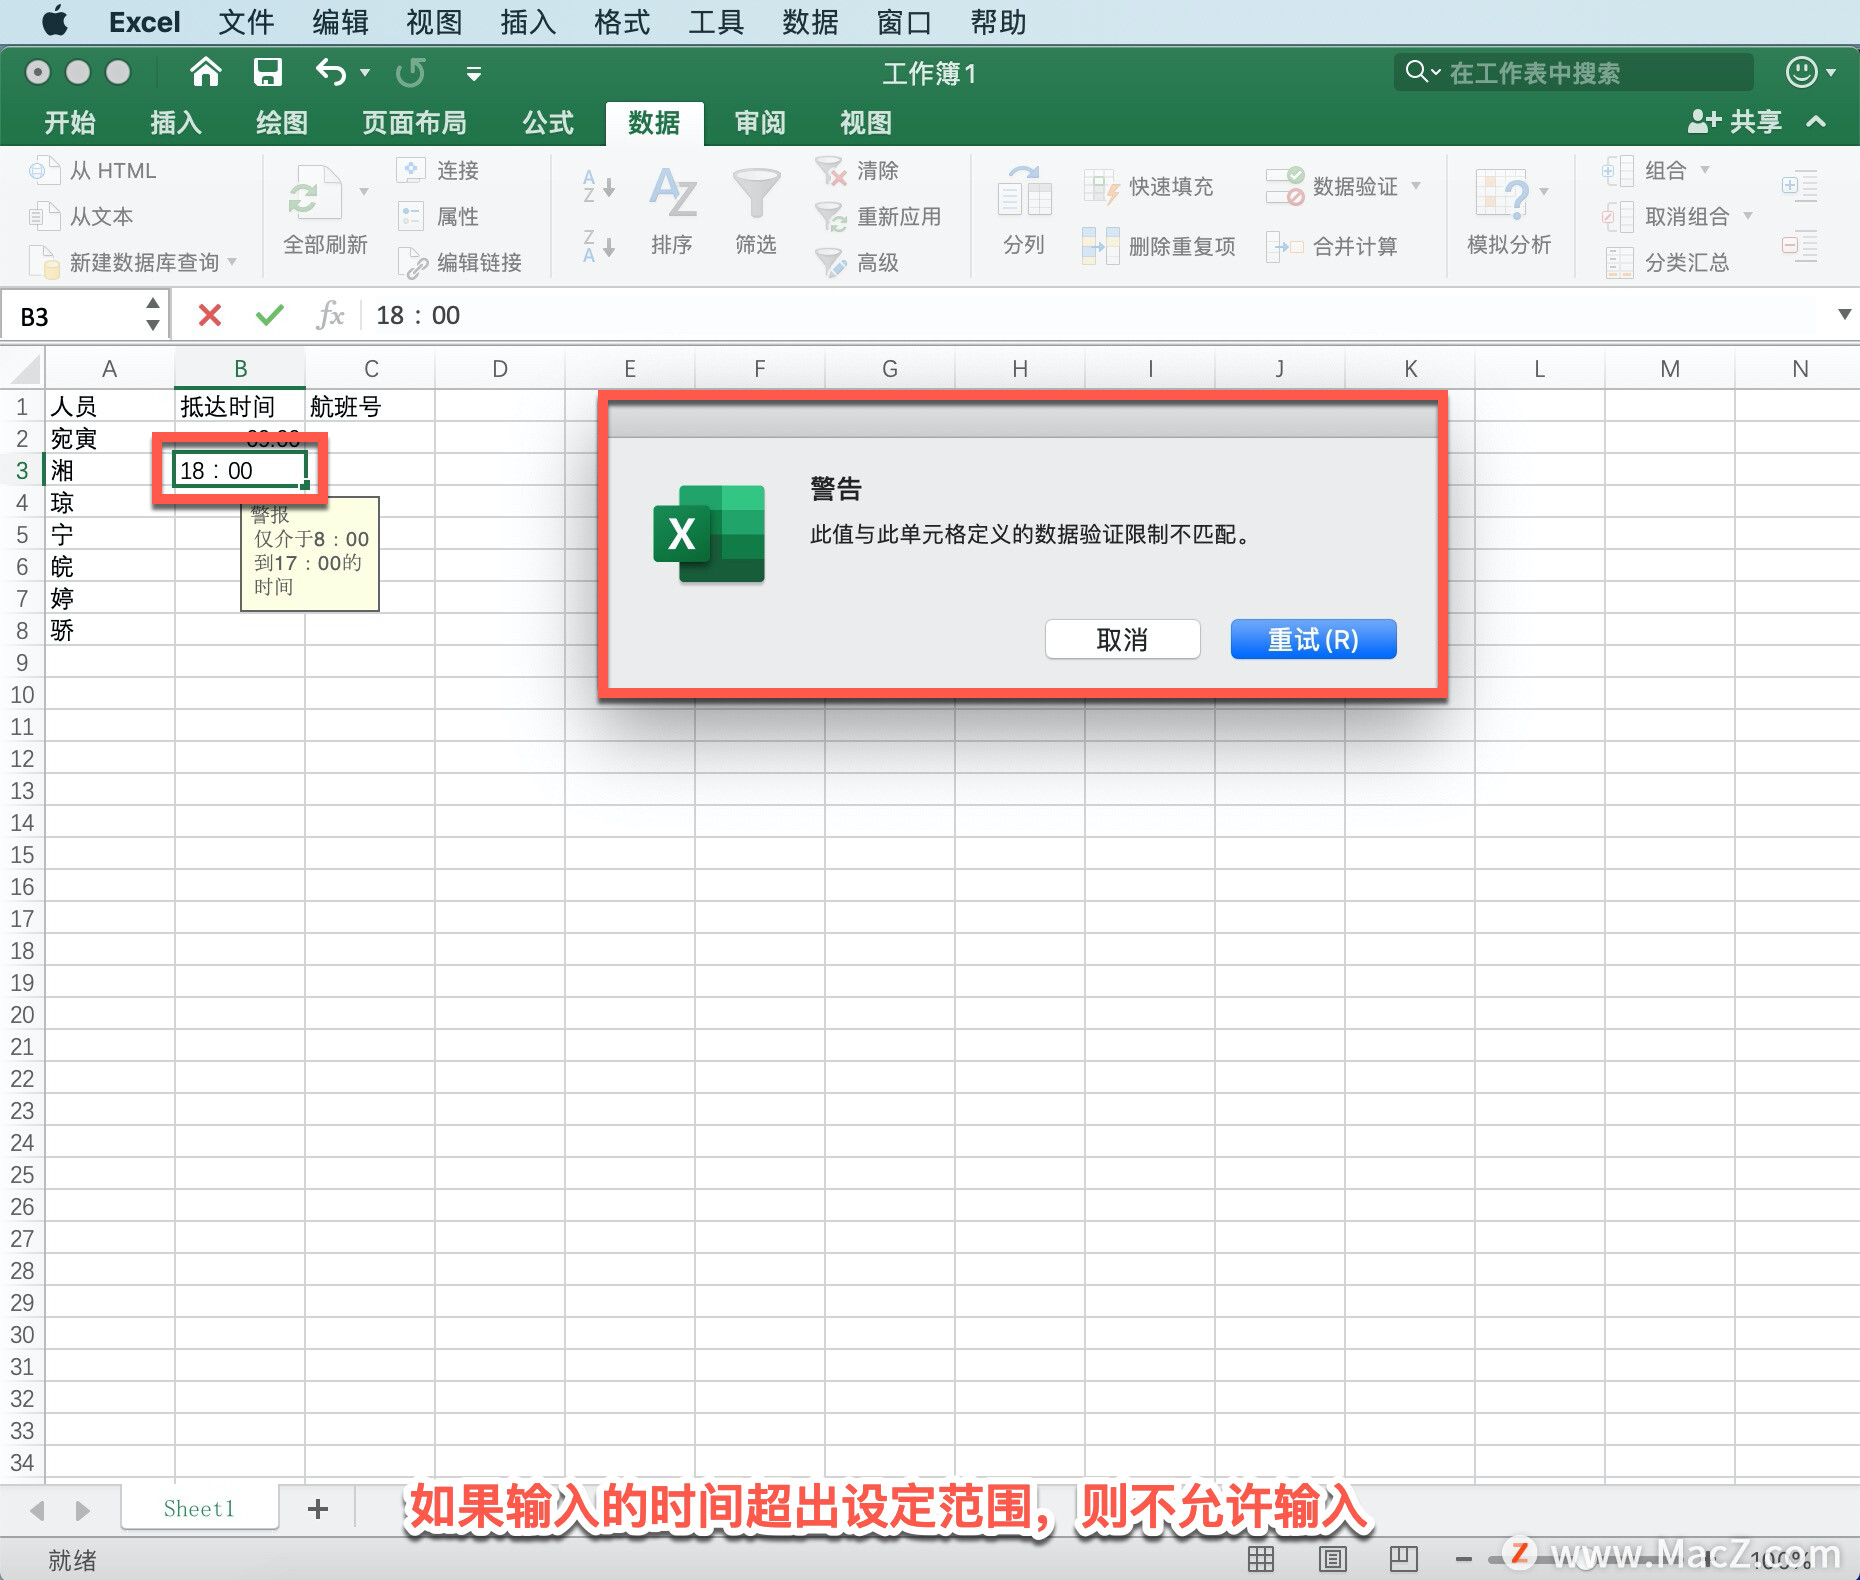1860x1580 pixels.
Task: Open the 窗口 menu in menu bar
Action: (x=904, y=22)
